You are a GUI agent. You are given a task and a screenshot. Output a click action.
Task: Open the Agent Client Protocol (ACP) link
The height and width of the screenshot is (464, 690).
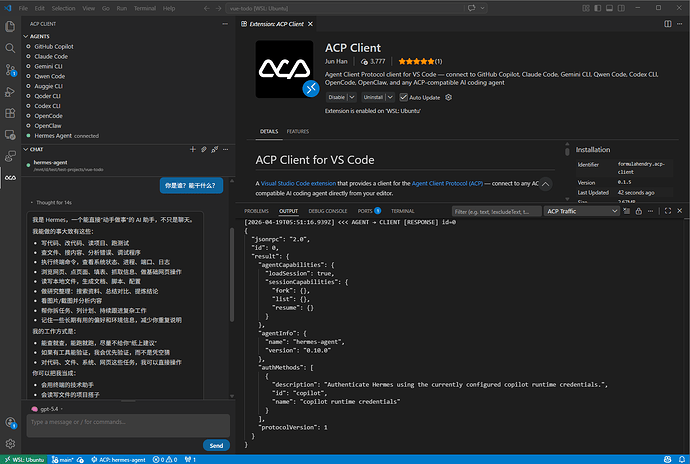point(447,184)
